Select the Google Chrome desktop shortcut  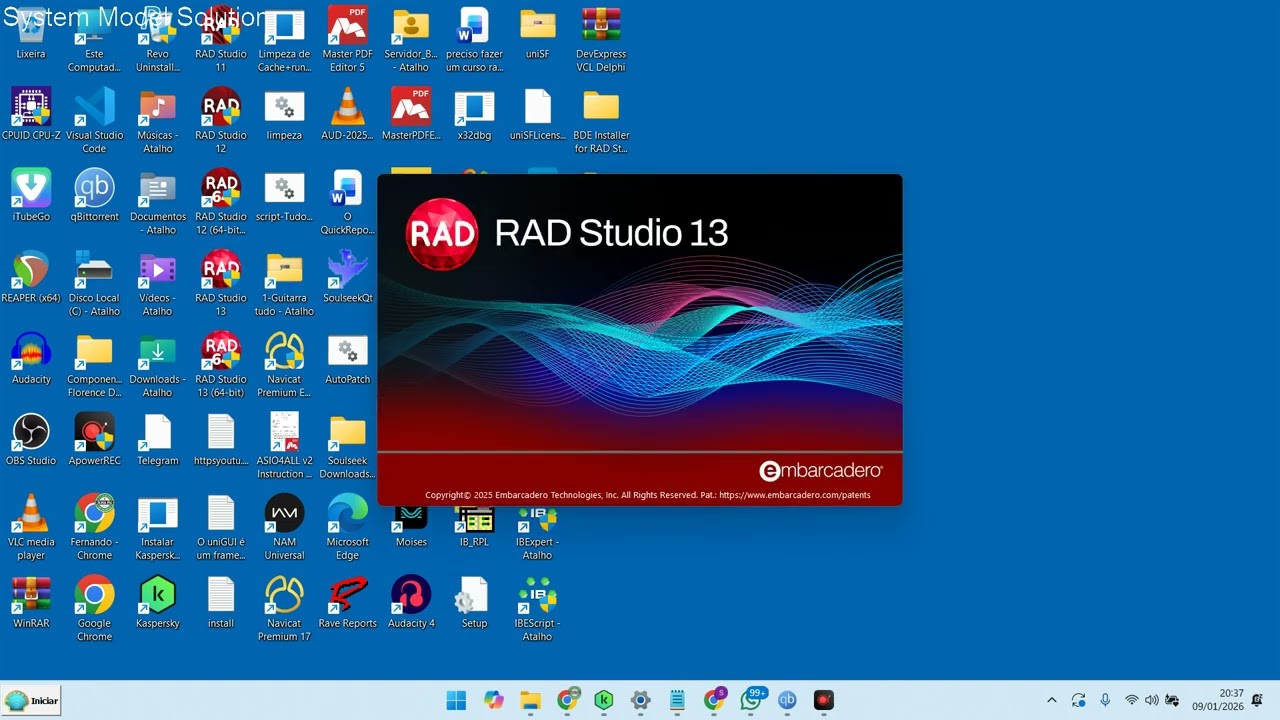pyautogui.click(x=94, y=608)
